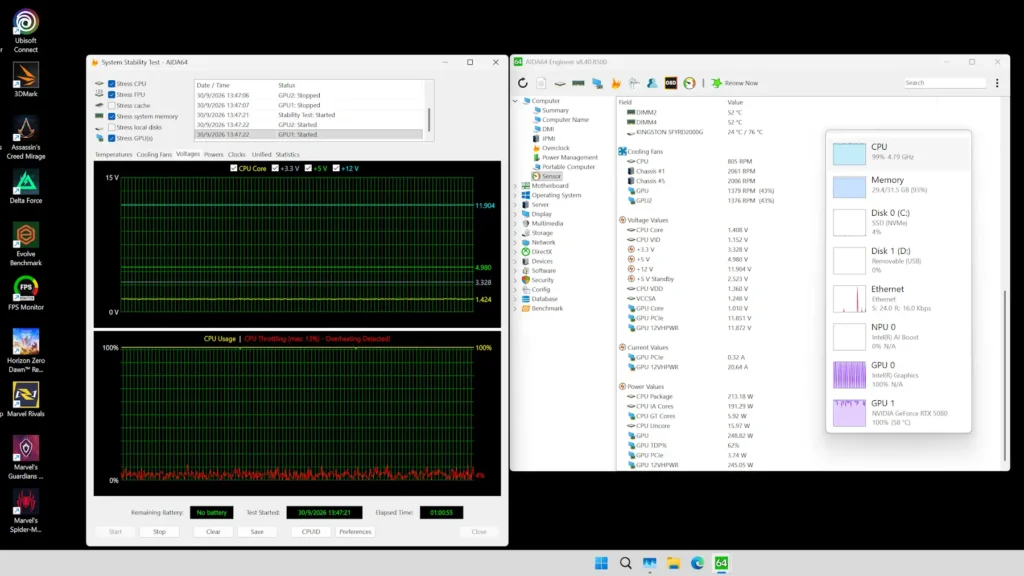Select Assassin's Creed Mirage desktop icon

click(25, 138)
